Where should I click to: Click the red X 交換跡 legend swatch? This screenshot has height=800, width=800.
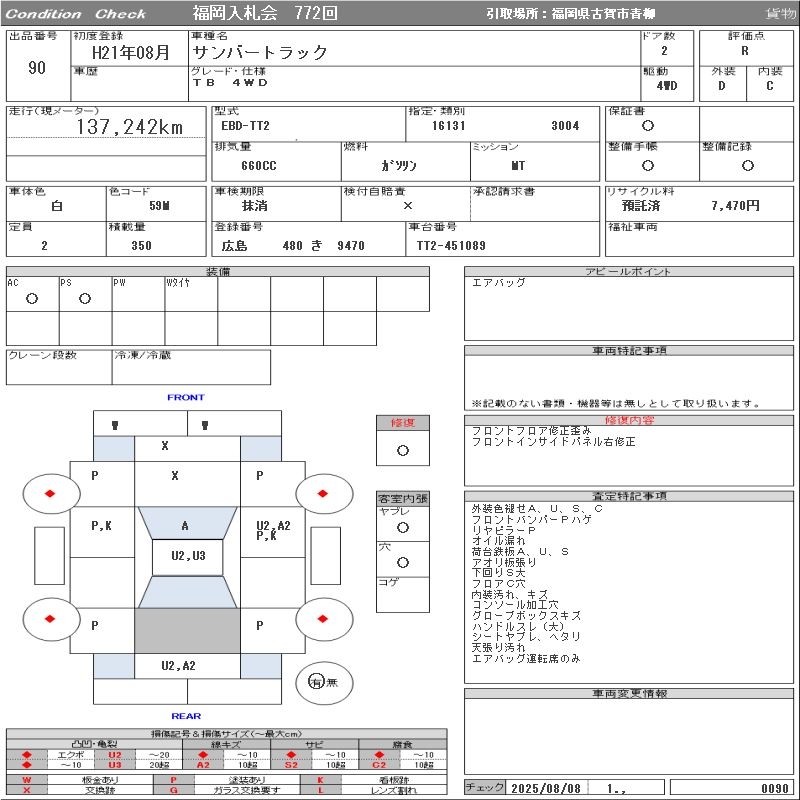coord(27,790)
